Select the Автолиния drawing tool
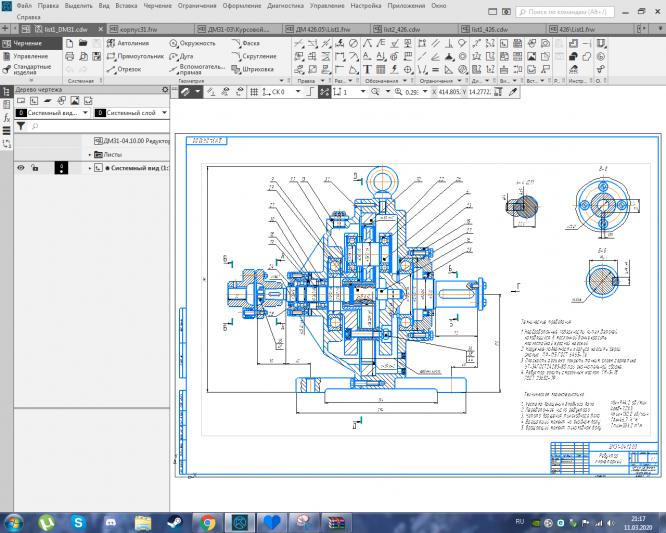 129,44
